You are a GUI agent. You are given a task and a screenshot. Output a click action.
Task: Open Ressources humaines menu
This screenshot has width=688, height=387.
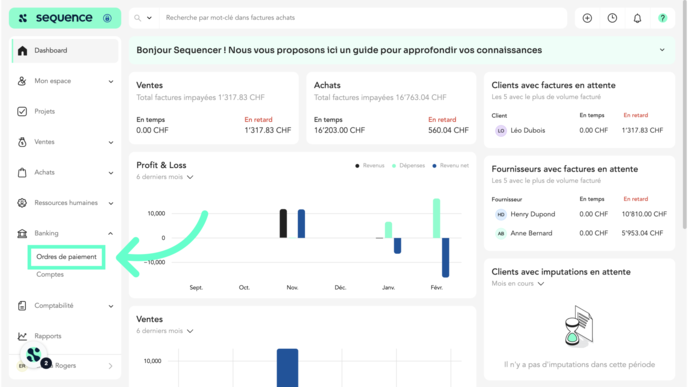pyautogui.click(x=66, y=203)
